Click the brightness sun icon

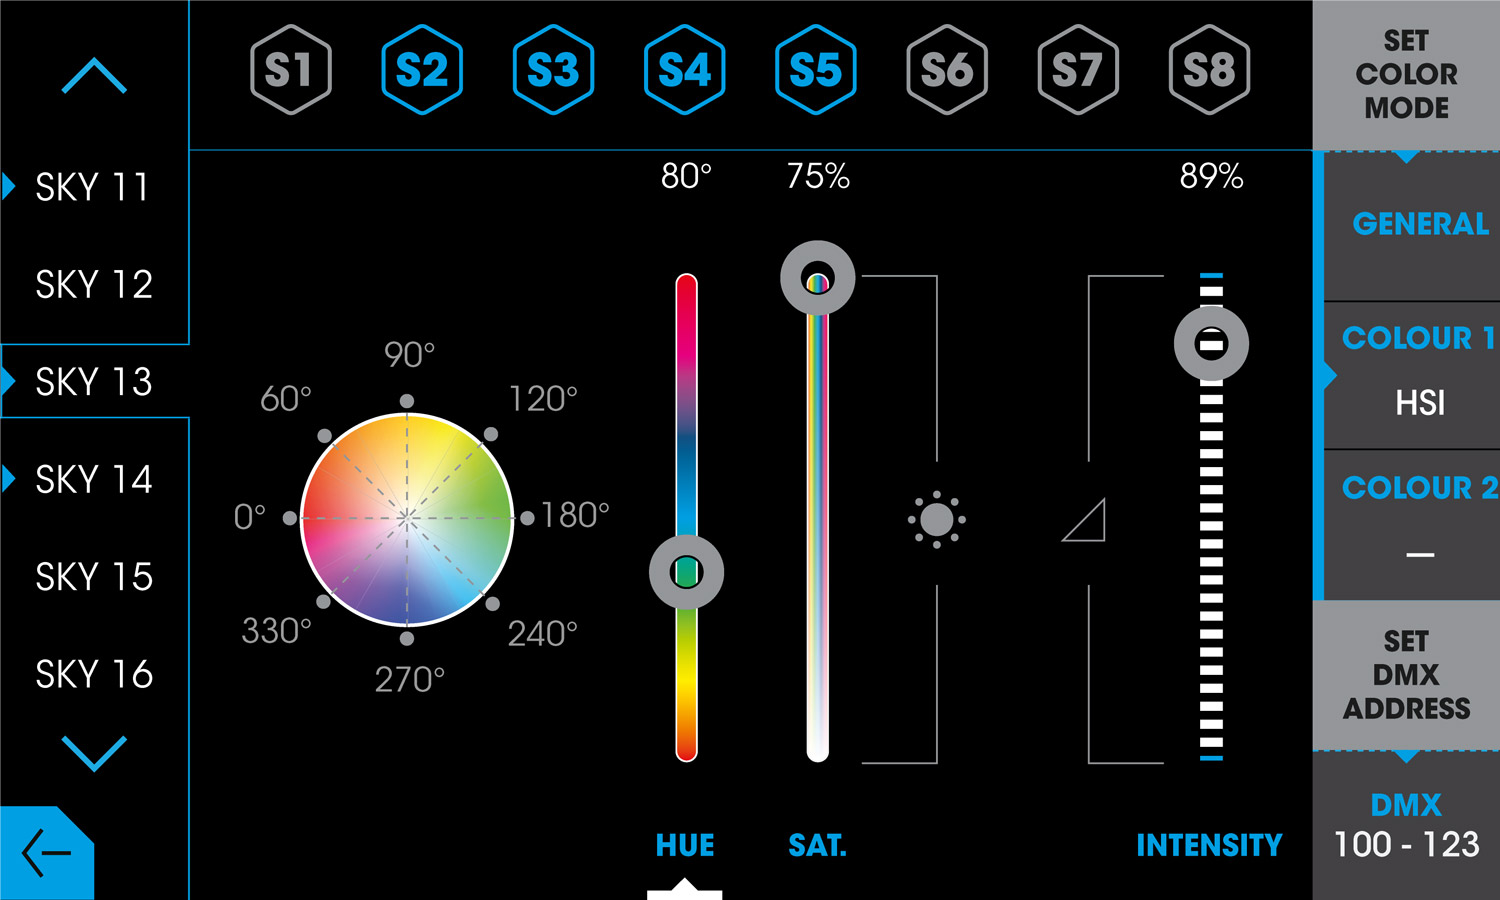tap(936, 520)
